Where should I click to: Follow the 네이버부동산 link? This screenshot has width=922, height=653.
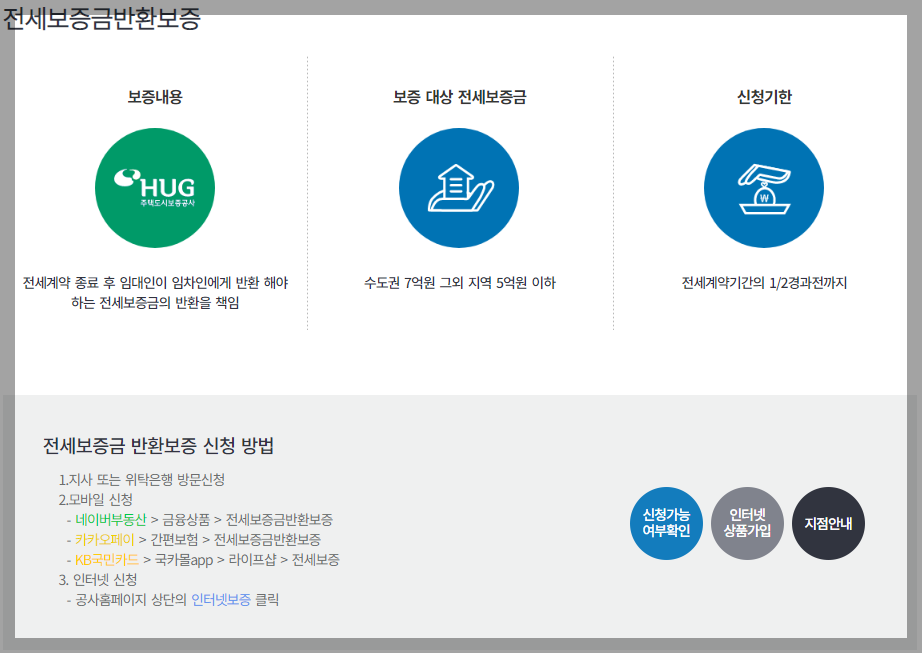[111, 520]
